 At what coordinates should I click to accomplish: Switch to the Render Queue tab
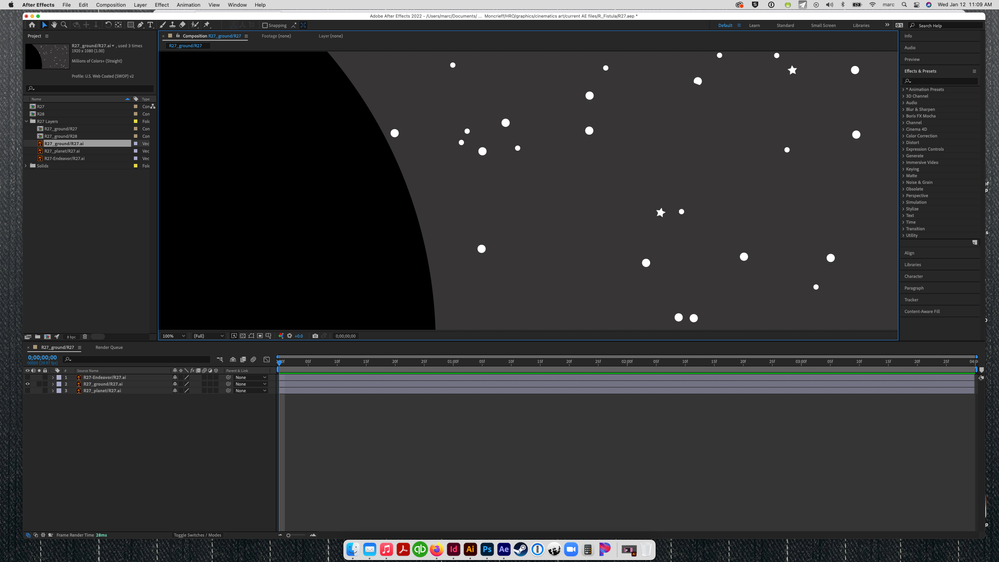(x=109, y=347)
